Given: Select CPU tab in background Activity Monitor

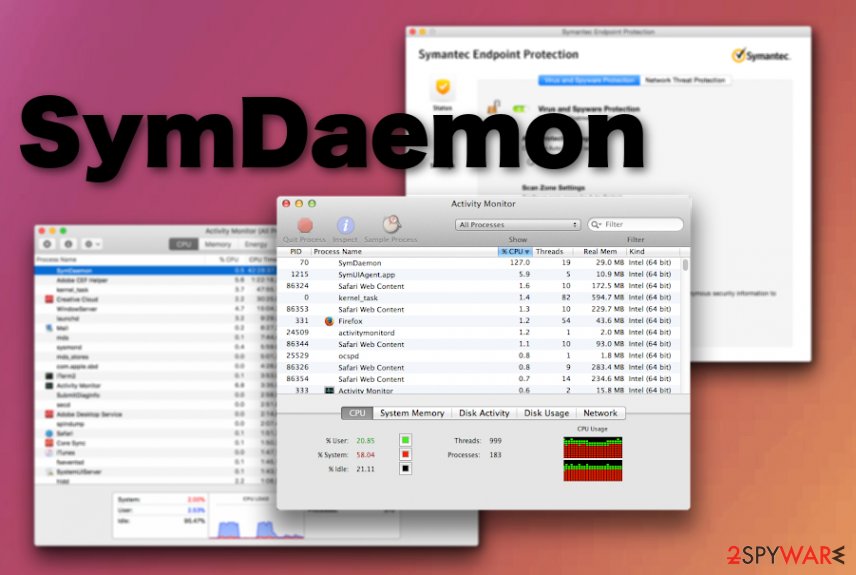Looking at the screenshot, I should (x=184, y=244).
